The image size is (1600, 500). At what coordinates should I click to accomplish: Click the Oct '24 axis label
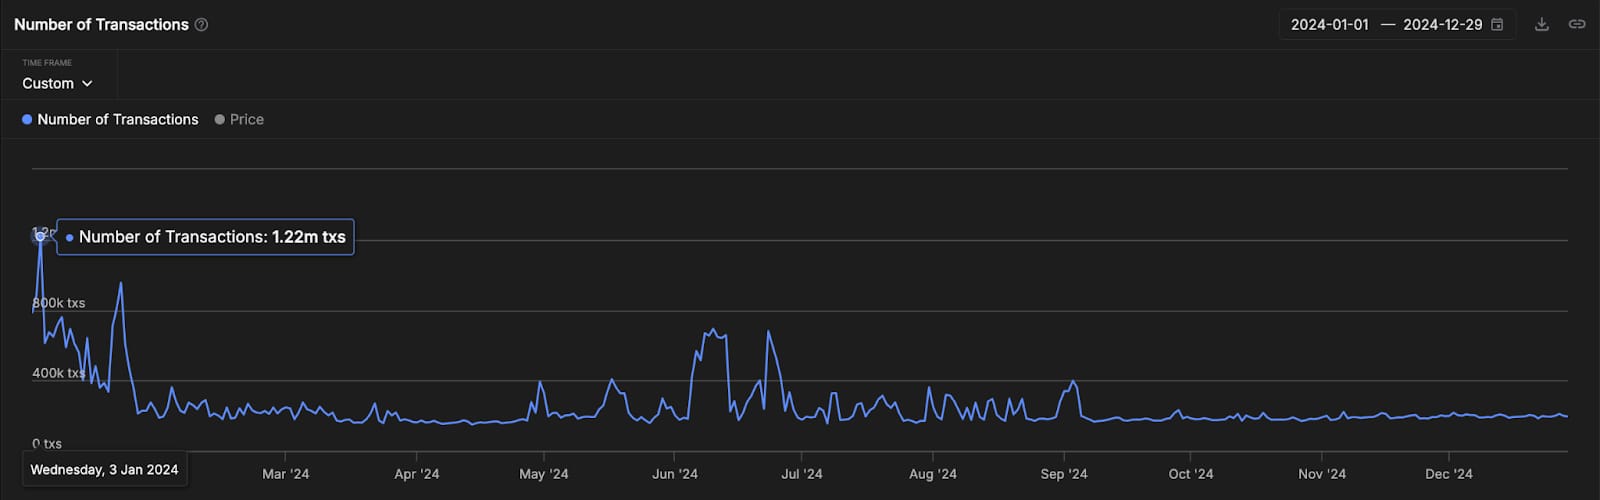click(x=1190, y=474)
